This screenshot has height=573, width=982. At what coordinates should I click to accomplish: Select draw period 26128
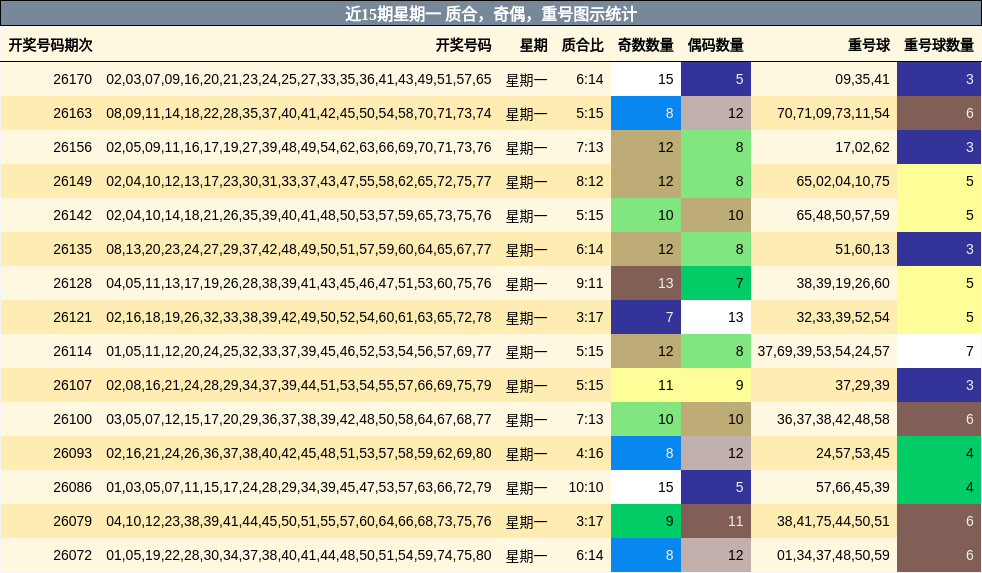coord(73,283)
